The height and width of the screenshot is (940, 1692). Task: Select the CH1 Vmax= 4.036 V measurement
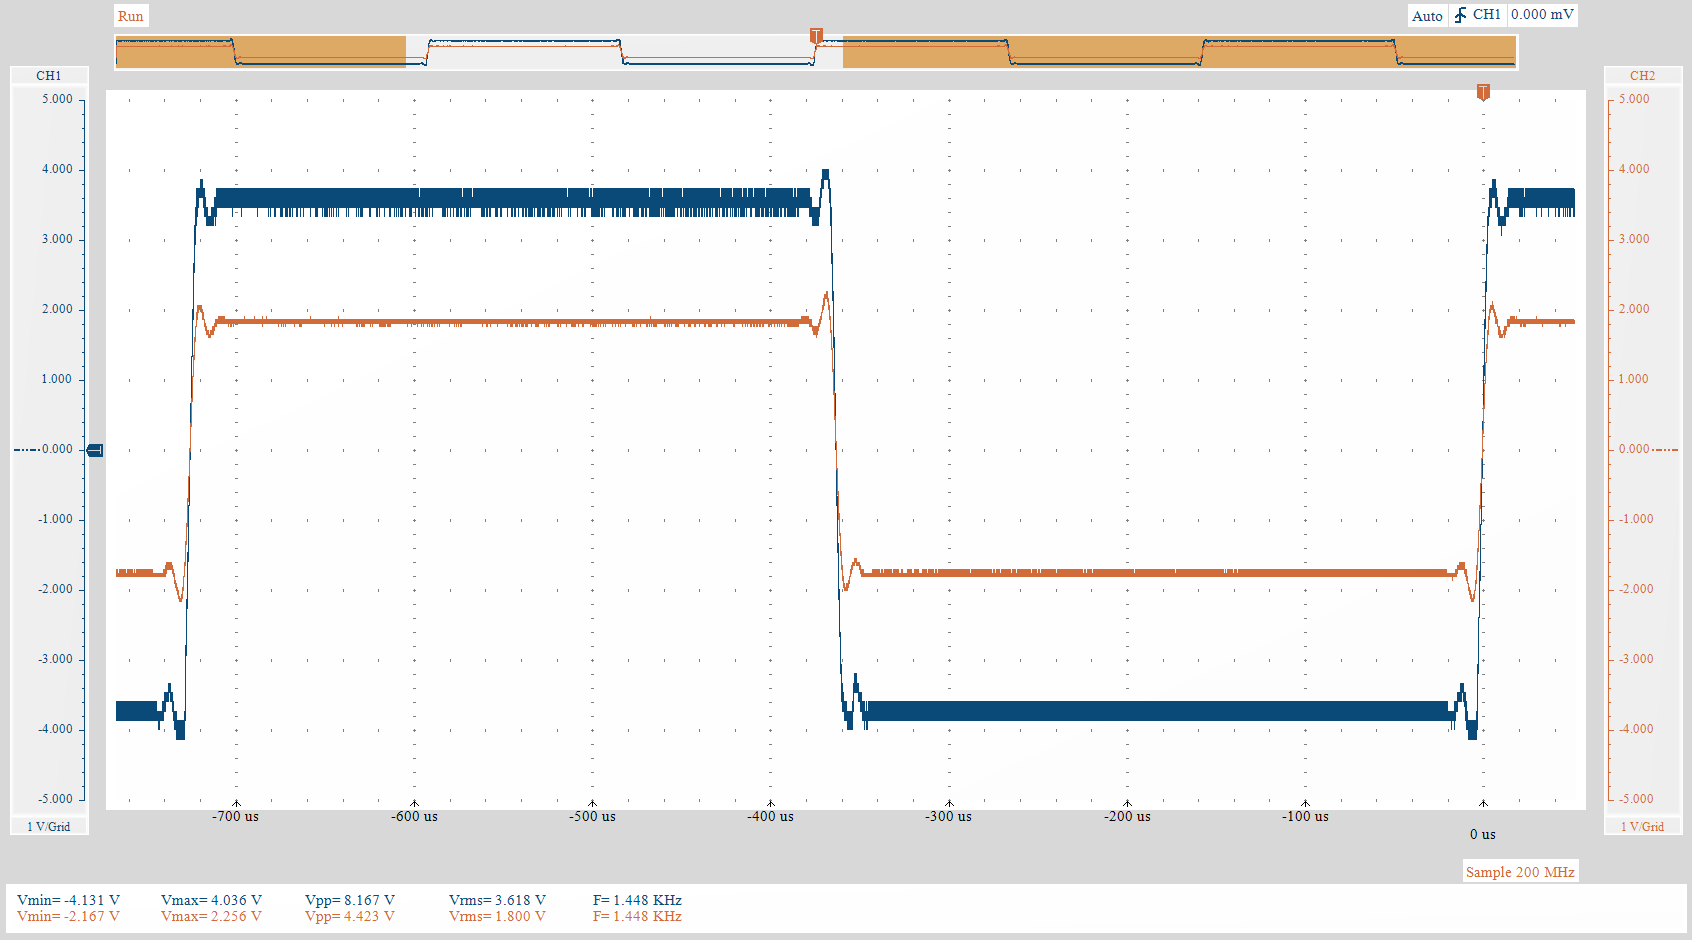211,900
